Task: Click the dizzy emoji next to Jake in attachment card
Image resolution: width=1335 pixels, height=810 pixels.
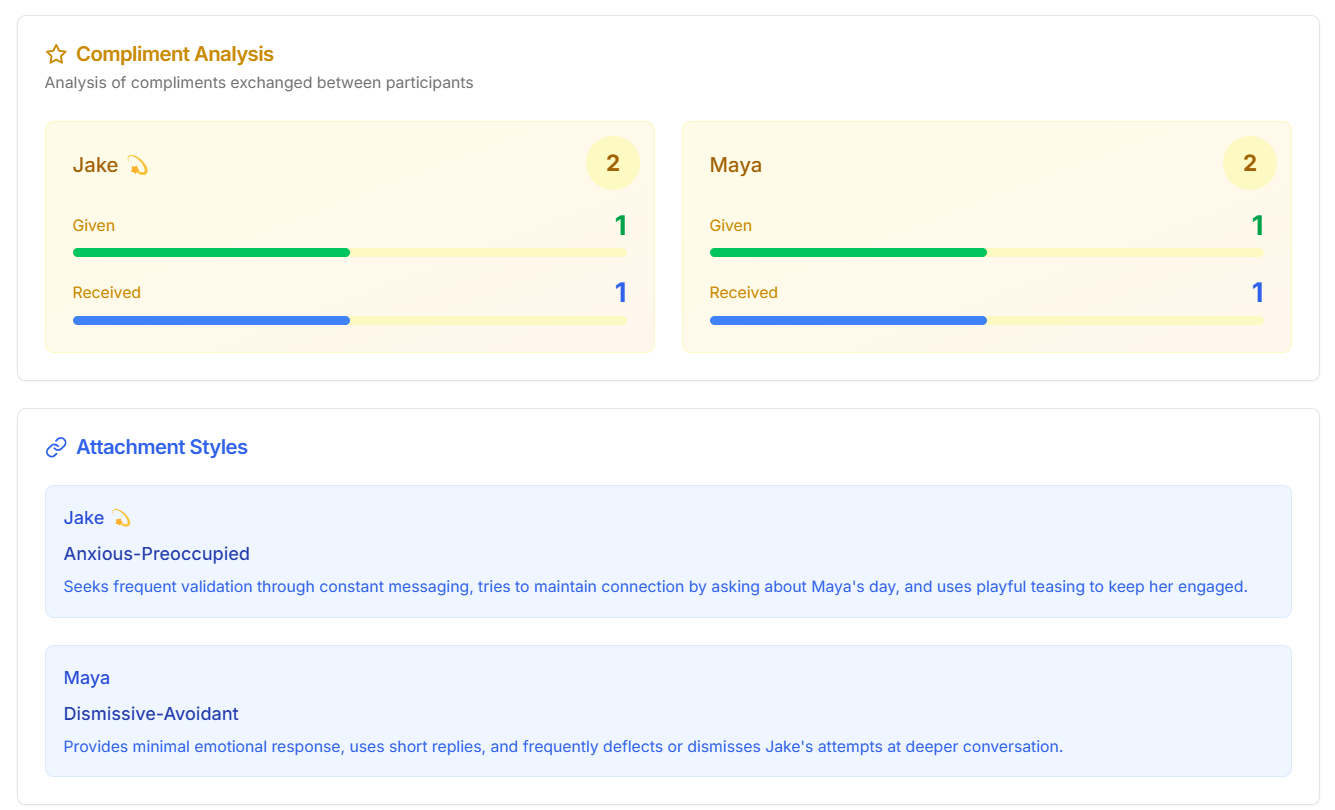Action: pyautogui.click(x=121, y=518)
